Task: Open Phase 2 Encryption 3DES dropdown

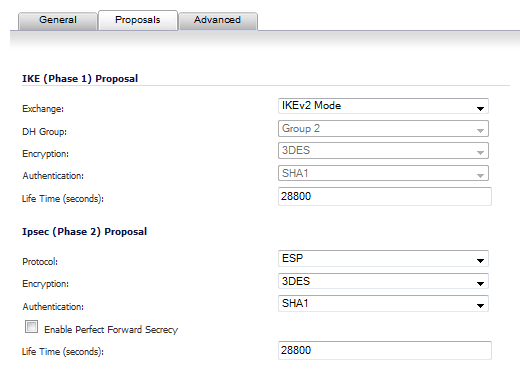Action: click(383, 281)
